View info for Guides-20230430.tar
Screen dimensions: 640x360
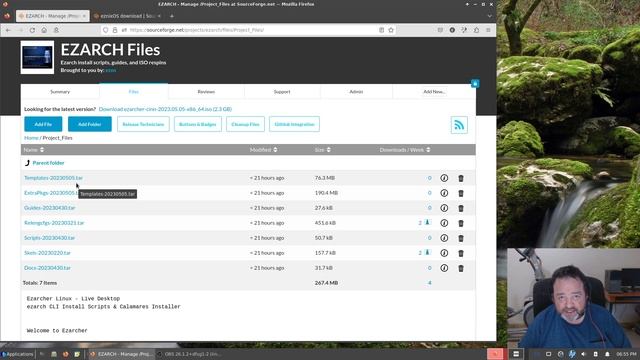[x=444, y=208]
